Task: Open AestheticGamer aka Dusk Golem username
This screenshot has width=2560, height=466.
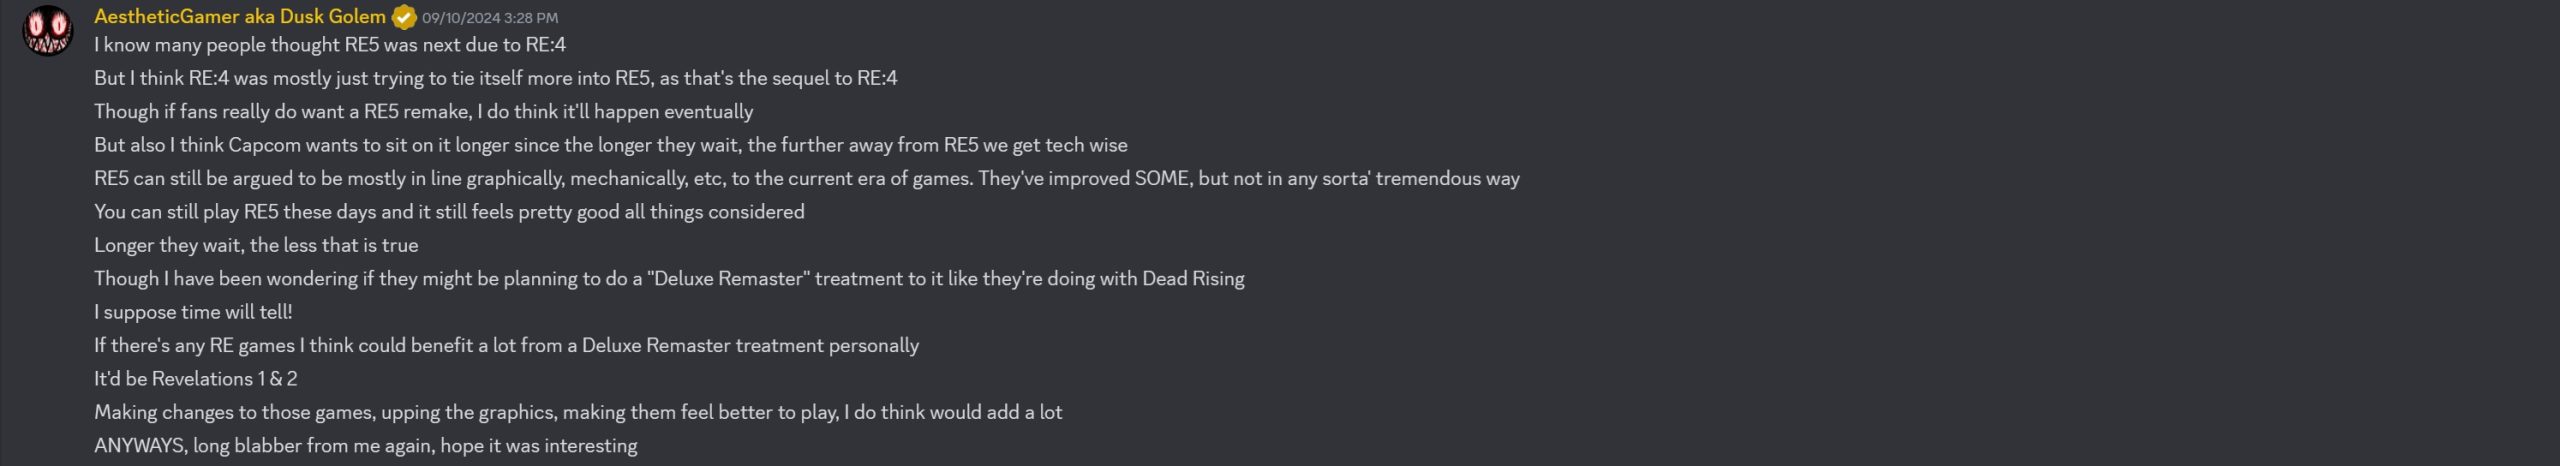Action: pos(240,17)
